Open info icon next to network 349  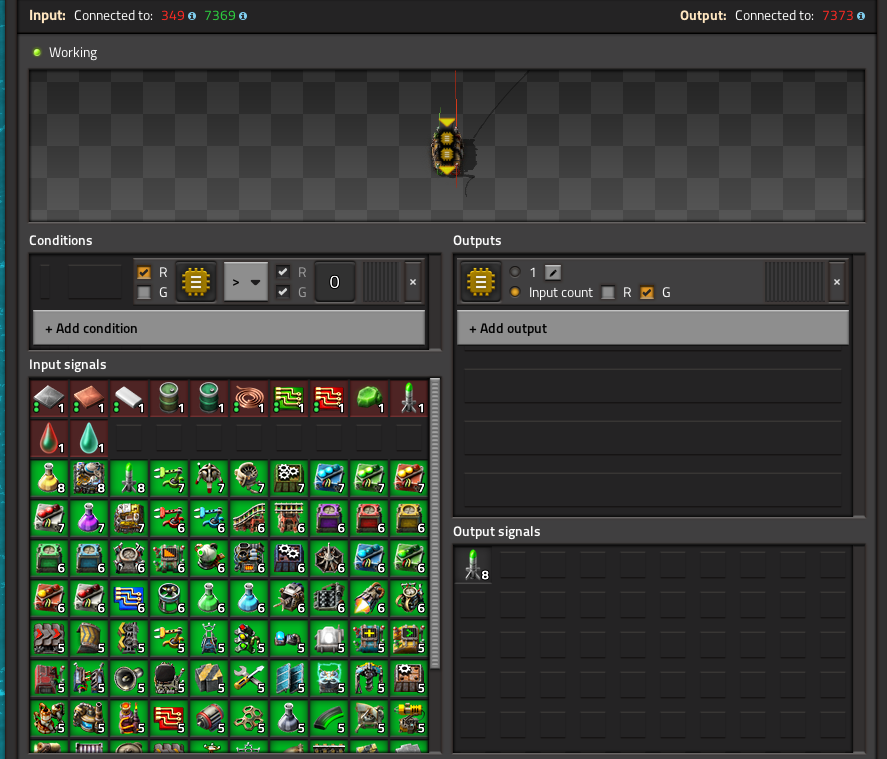192,16
